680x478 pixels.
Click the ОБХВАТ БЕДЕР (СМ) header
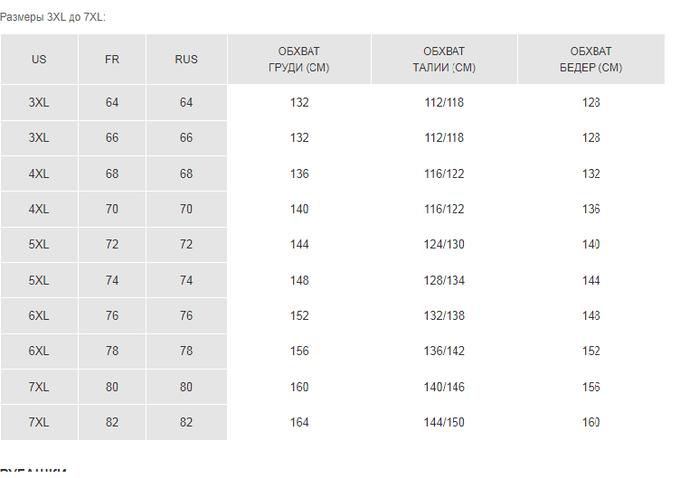pyautogui.click(x=591, y=59)
